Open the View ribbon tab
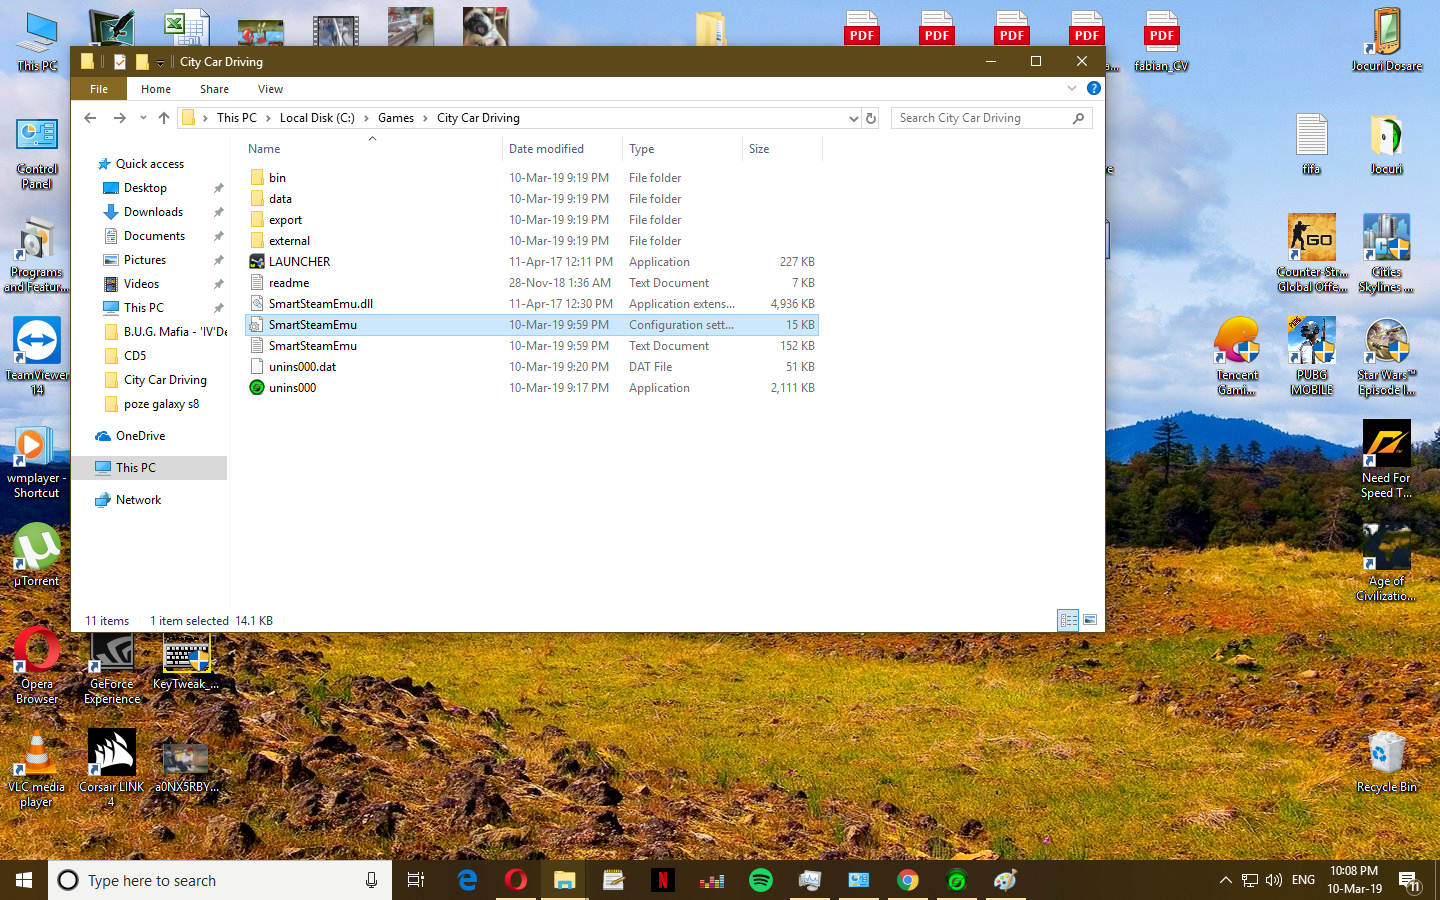1440x900 pixels. 270,89
